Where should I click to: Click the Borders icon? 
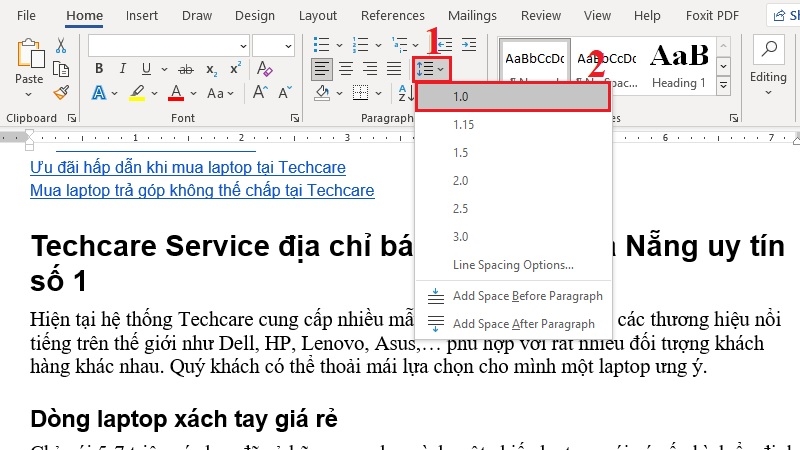point(361,93)
